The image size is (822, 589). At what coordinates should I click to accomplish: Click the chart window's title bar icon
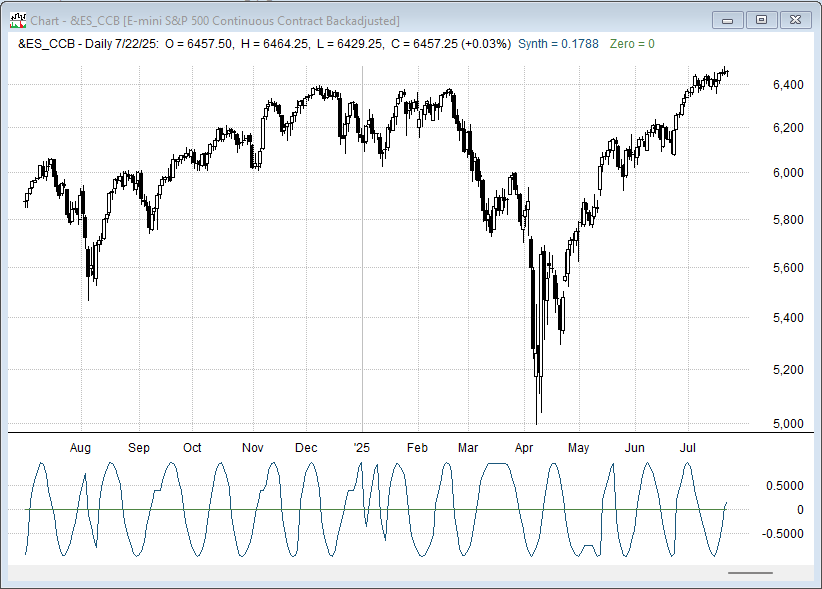pos(17,20)
